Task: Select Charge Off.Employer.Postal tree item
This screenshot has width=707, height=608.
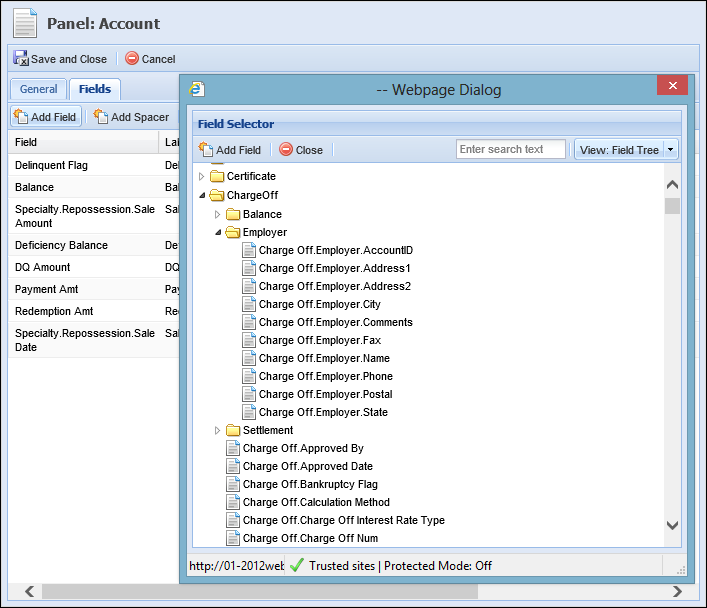Action: coord(326,394)
